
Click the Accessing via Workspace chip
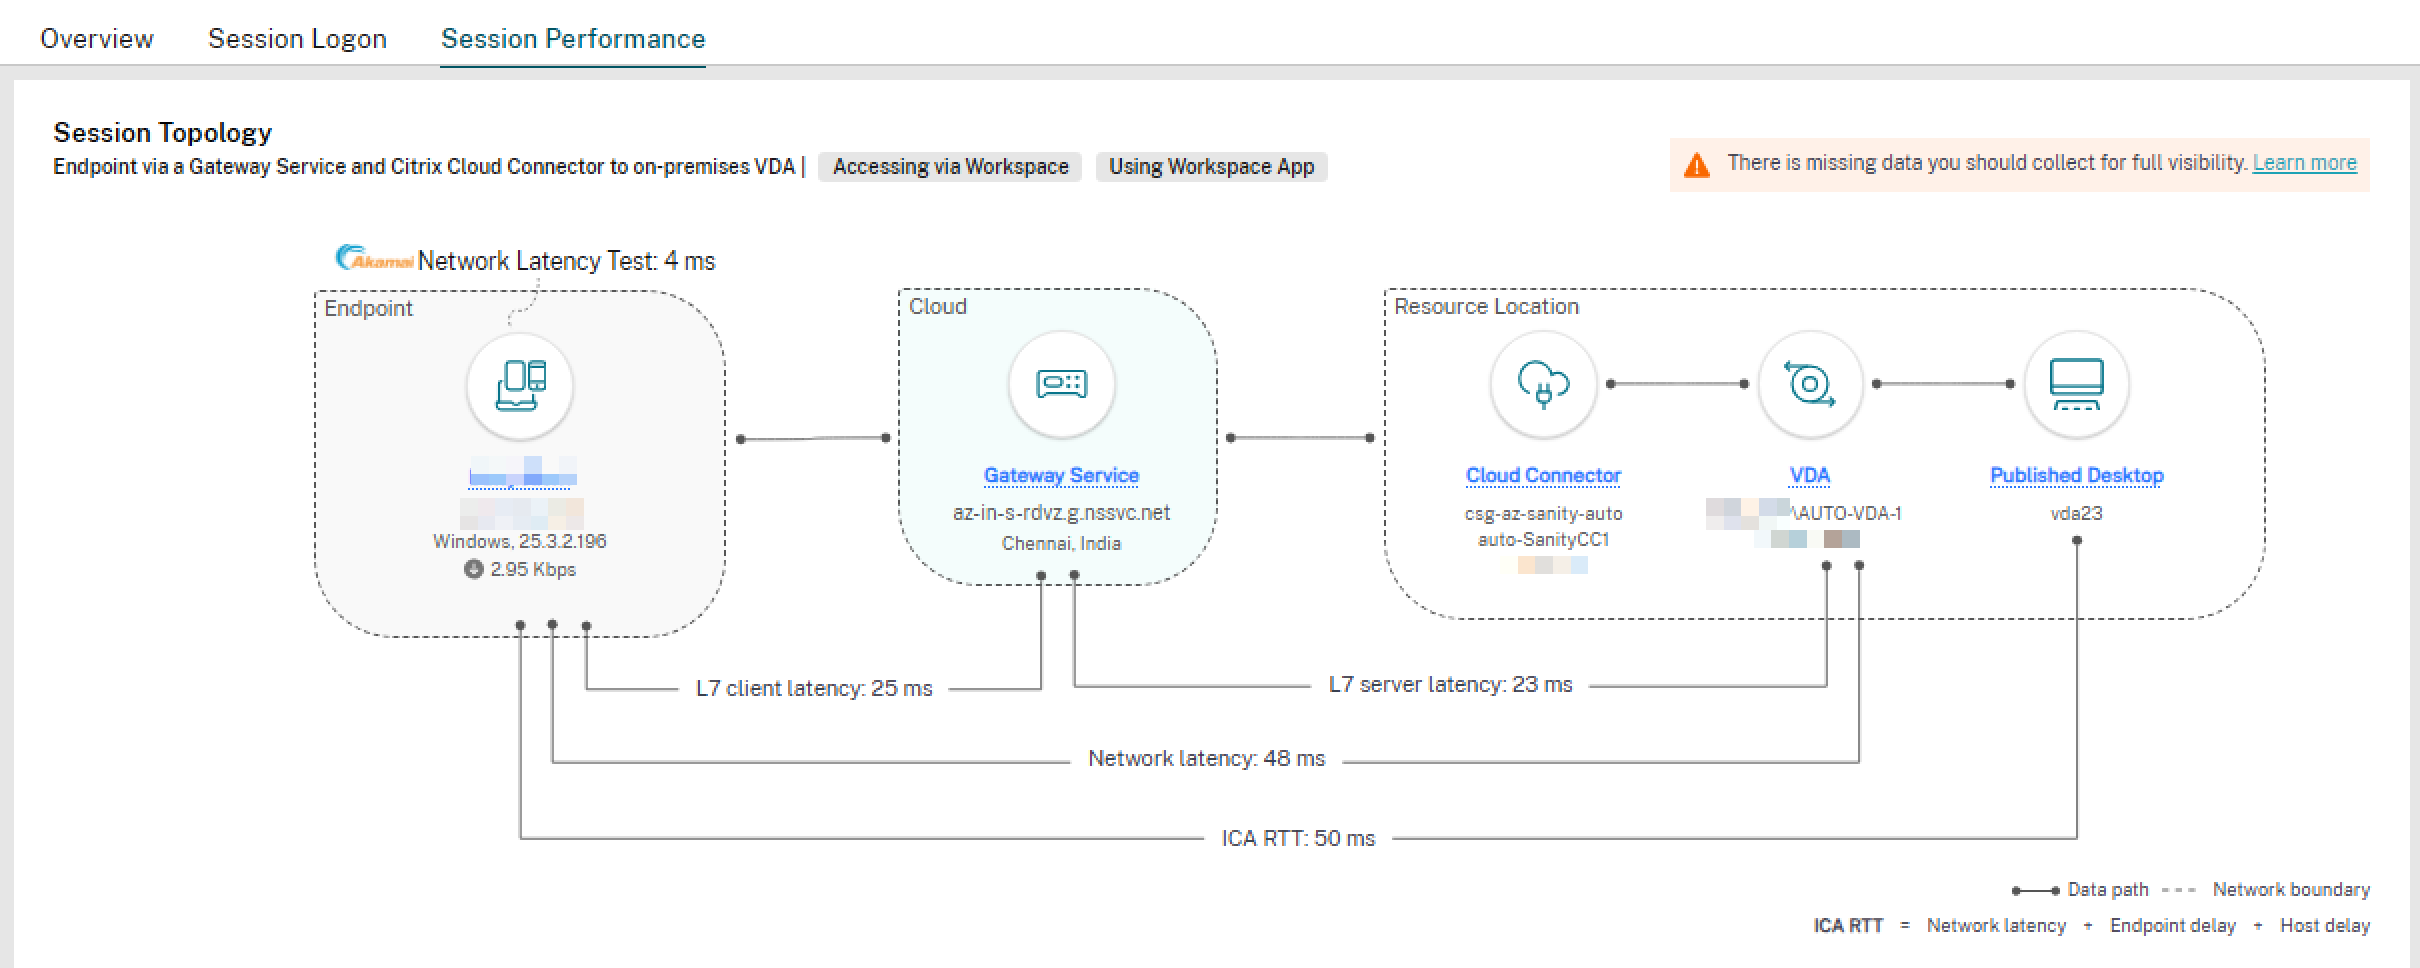tap(949, 167)
